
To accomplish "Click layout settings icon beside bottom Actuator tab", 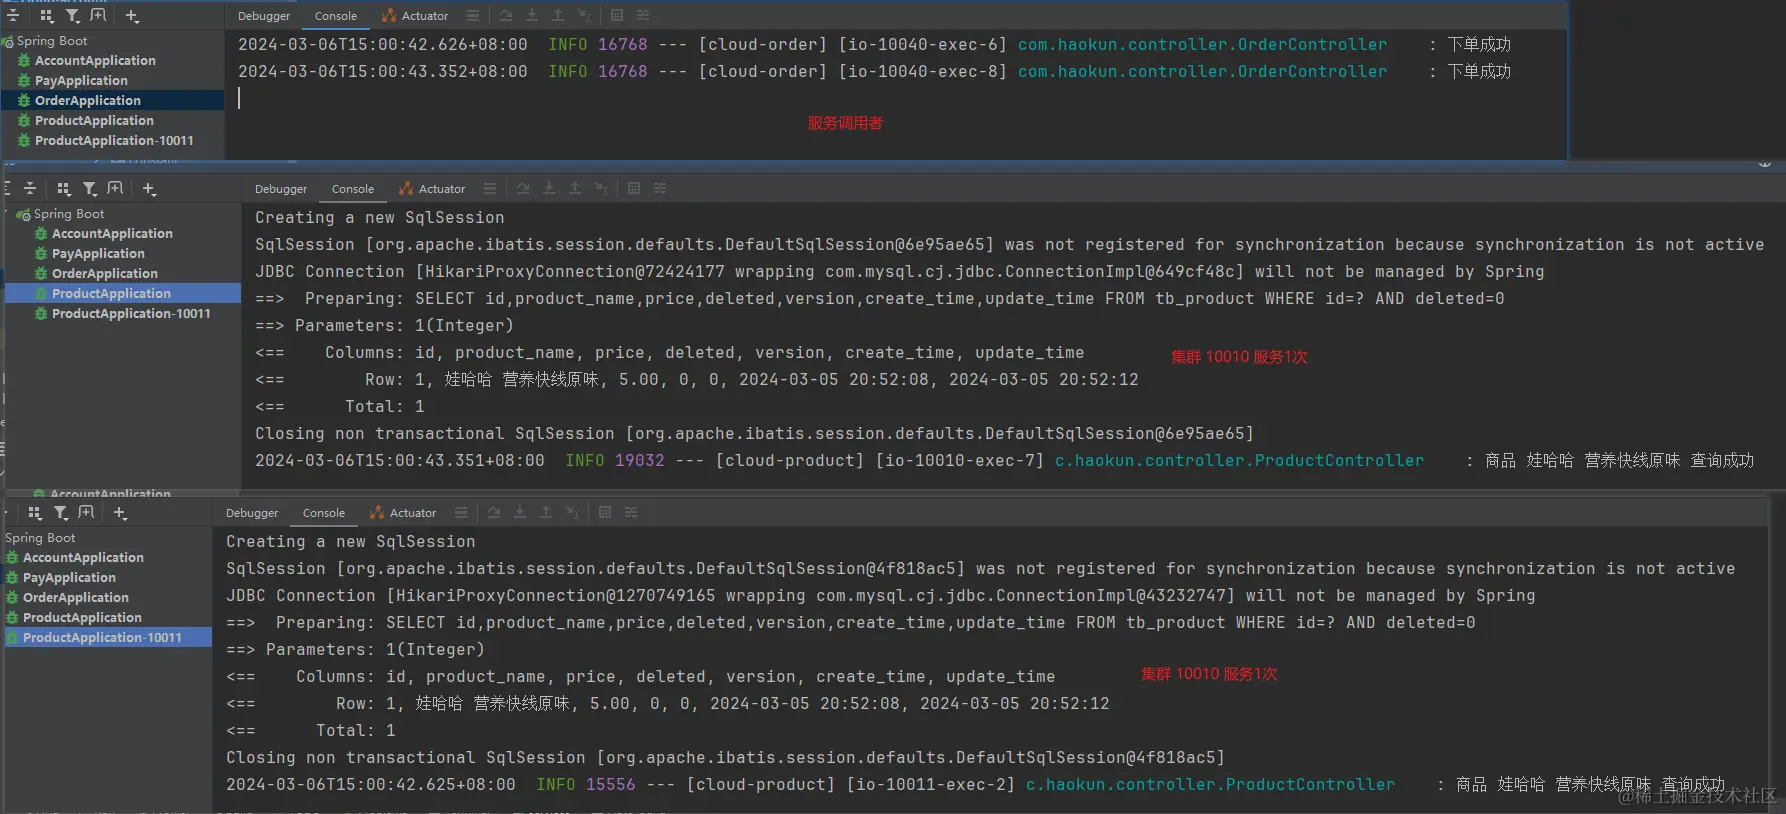I will pyautogui.click(x=461, y=513).
